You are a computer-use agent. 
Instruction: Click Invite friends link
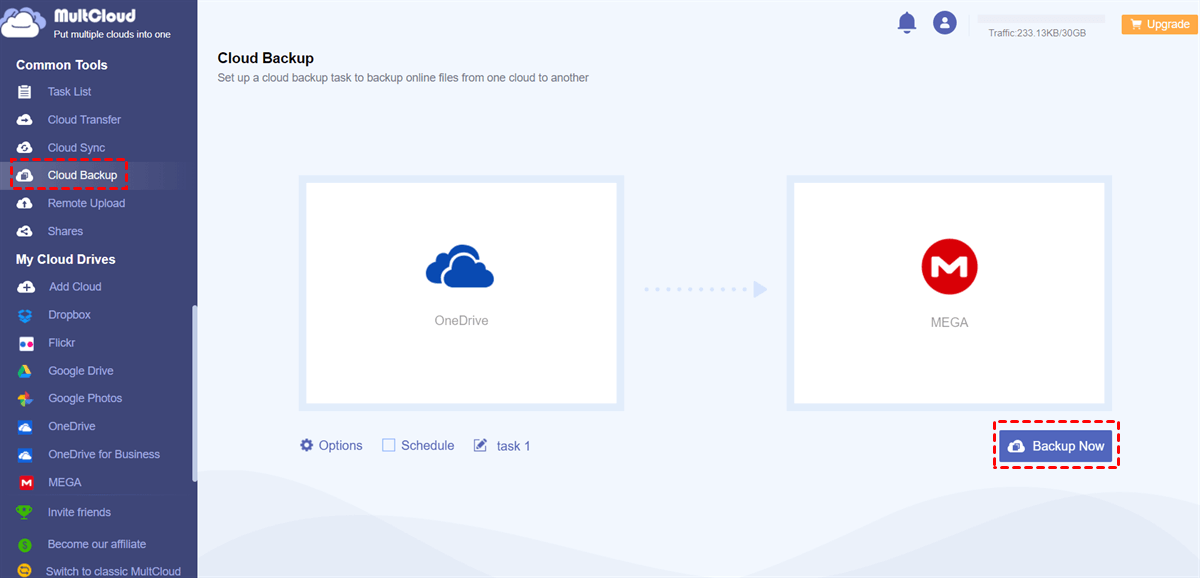pyautogui.click(x=79, y=512)
